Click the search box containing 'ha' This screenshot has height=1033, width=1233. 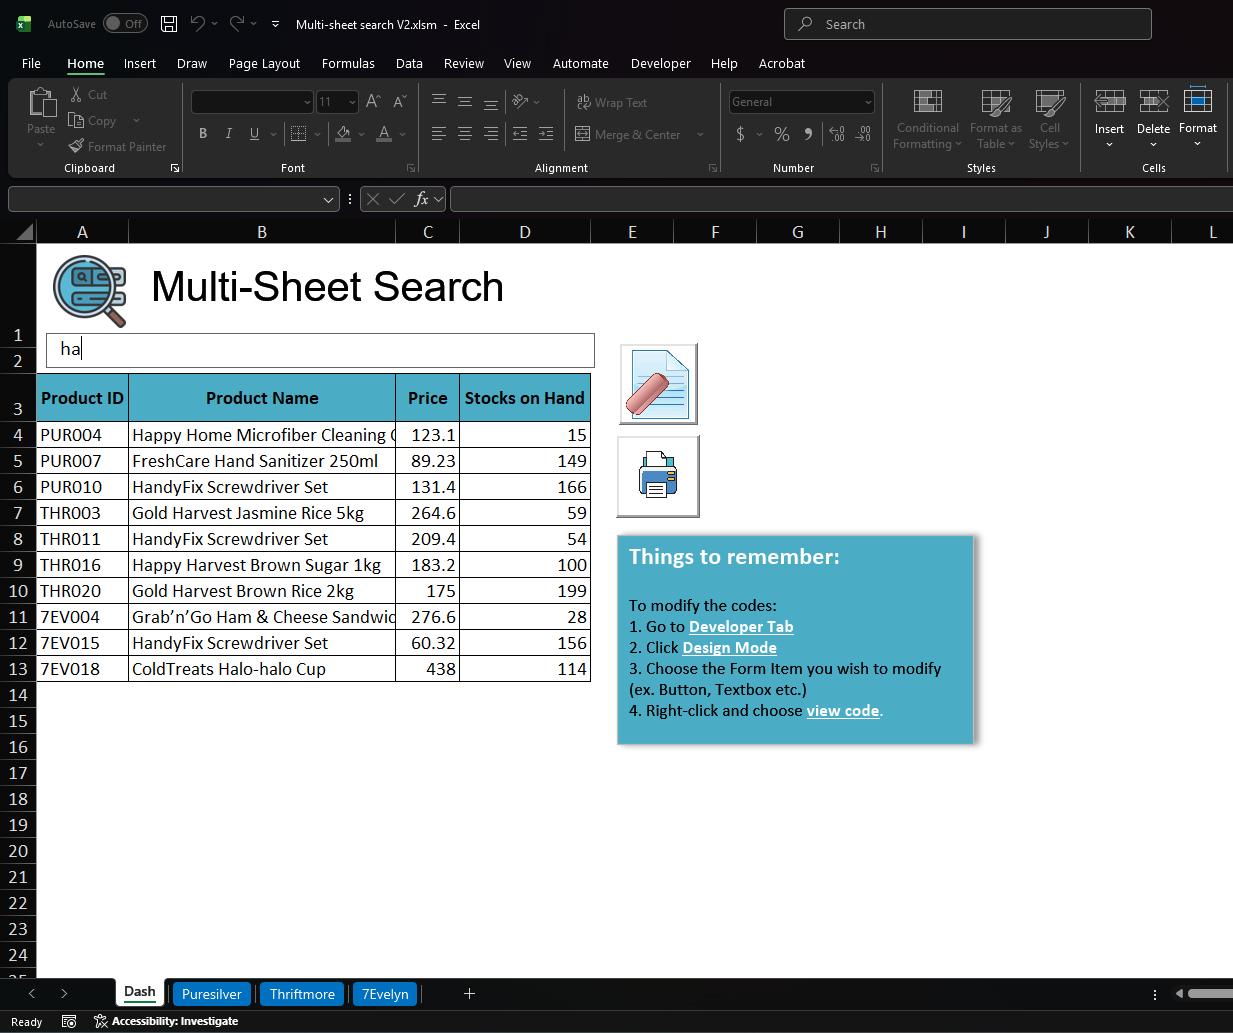tap(320, 350)
